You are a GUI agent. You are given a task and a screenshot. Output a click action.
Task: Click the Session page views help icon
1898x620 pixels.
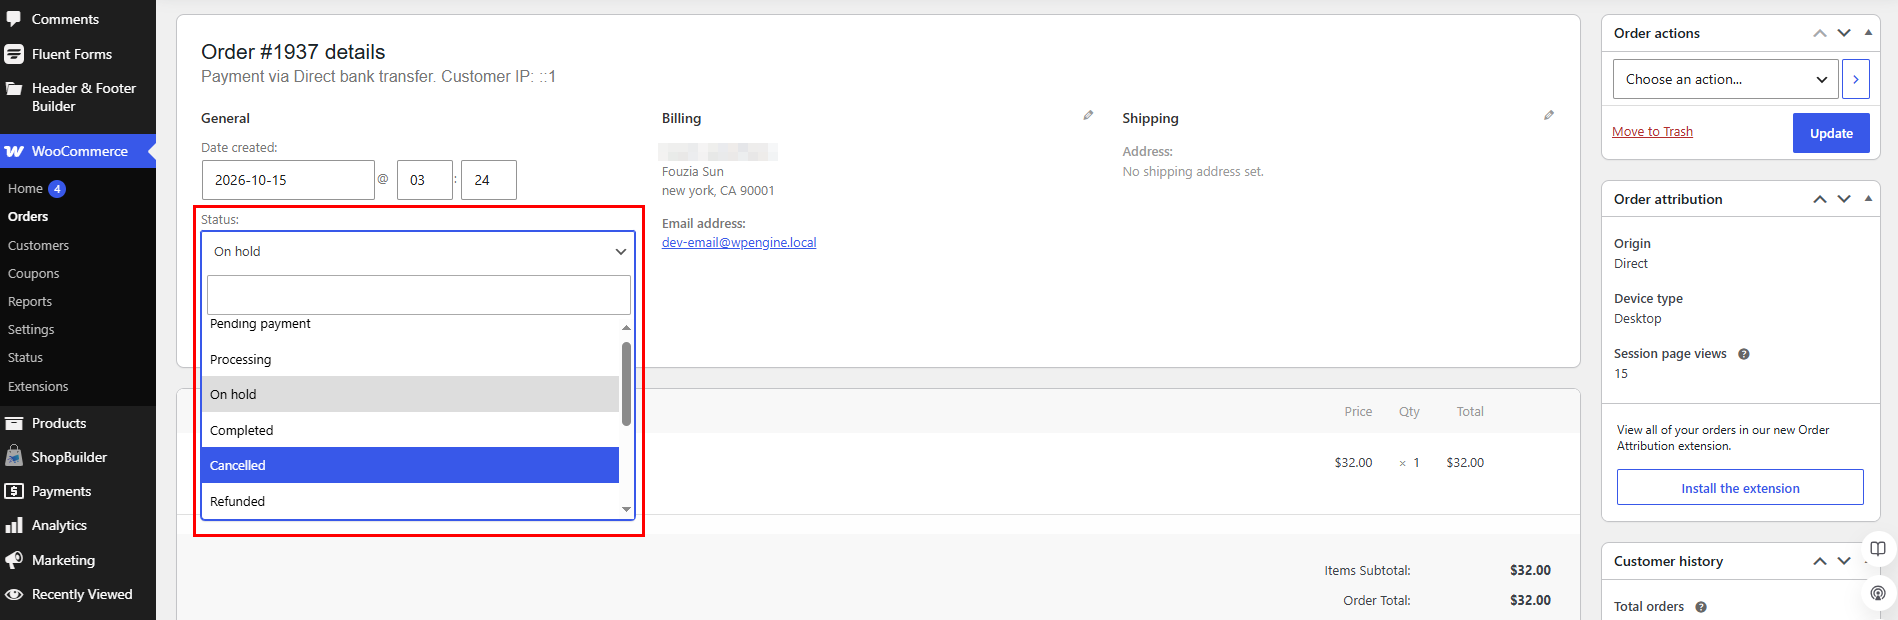(x=1744, y=354)
